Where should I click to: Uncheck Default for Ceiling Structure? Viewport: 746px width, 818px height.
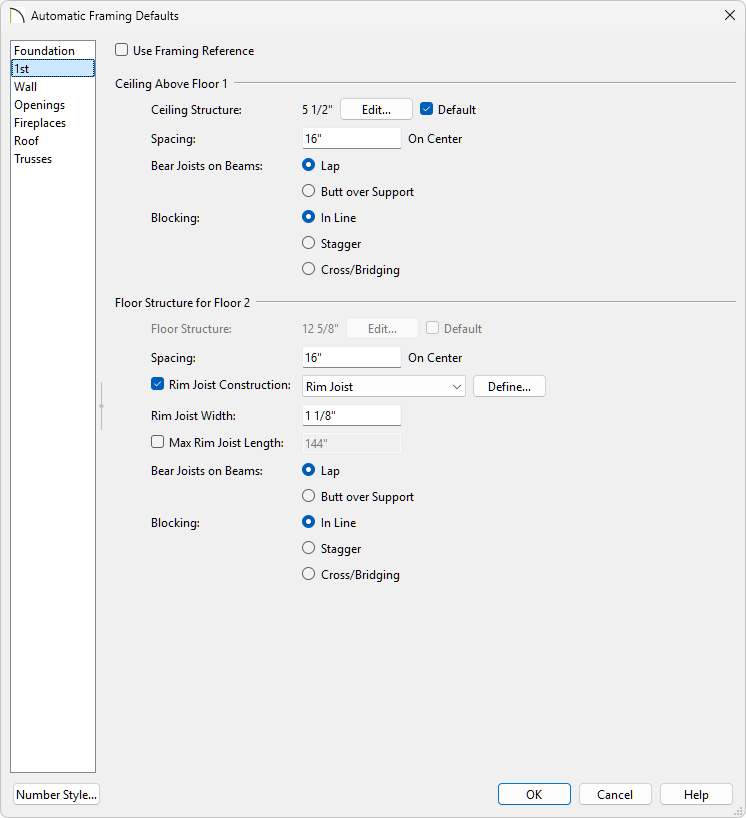427,109
